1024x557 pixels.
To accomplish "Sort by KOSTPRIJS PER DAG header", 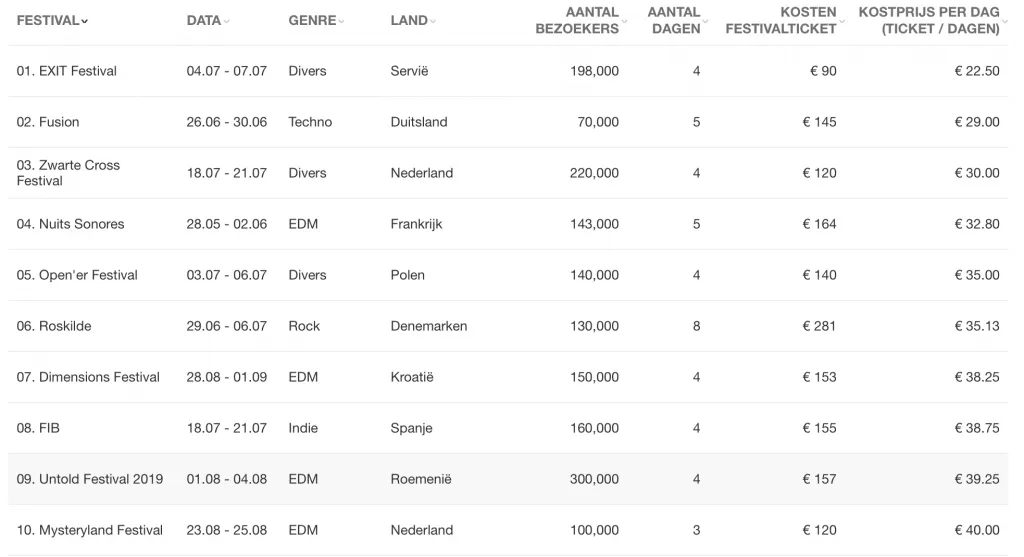I will [932, 20].
